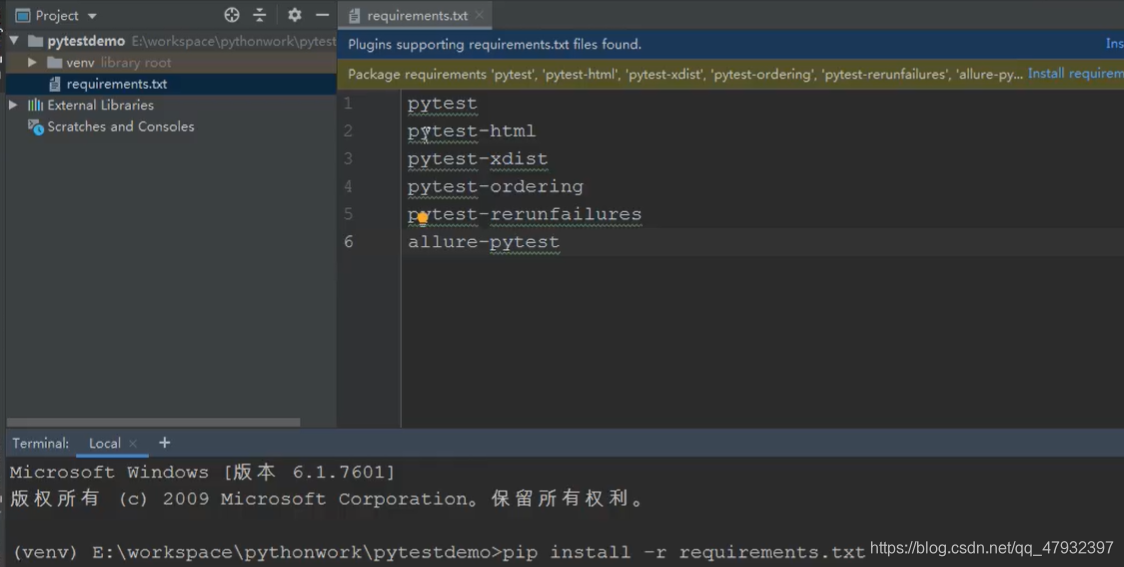Click the venv folder icon
Image resolution: width=1124 pixels, height=567 pixels.
[54, 62]
